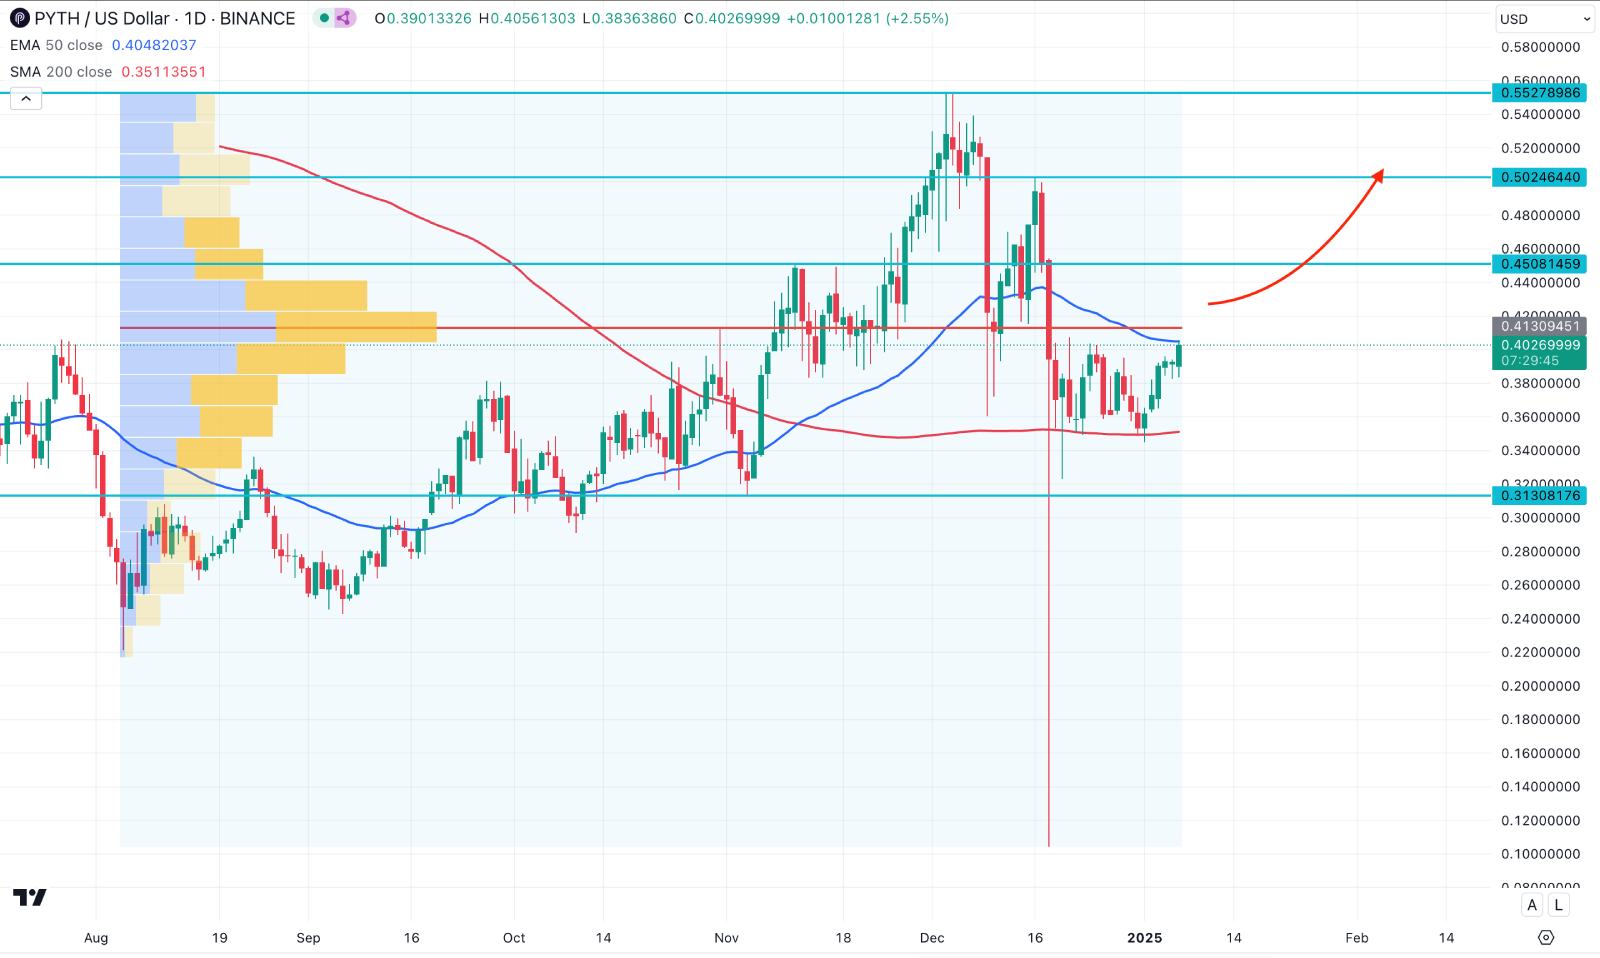Screen dimensions: 1600x958
Task: Click the Aug label on time axis
Action: pos(96,938)
